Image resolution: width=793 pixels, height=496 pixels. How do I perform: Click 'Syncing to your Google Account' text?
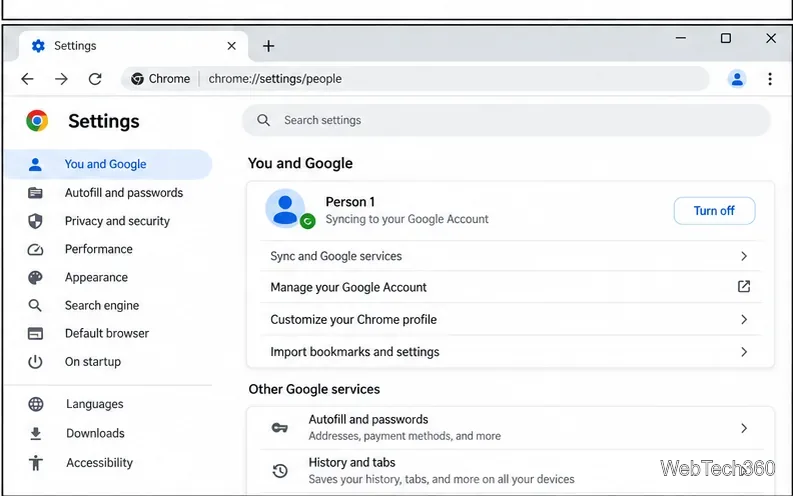pos(407,219)
